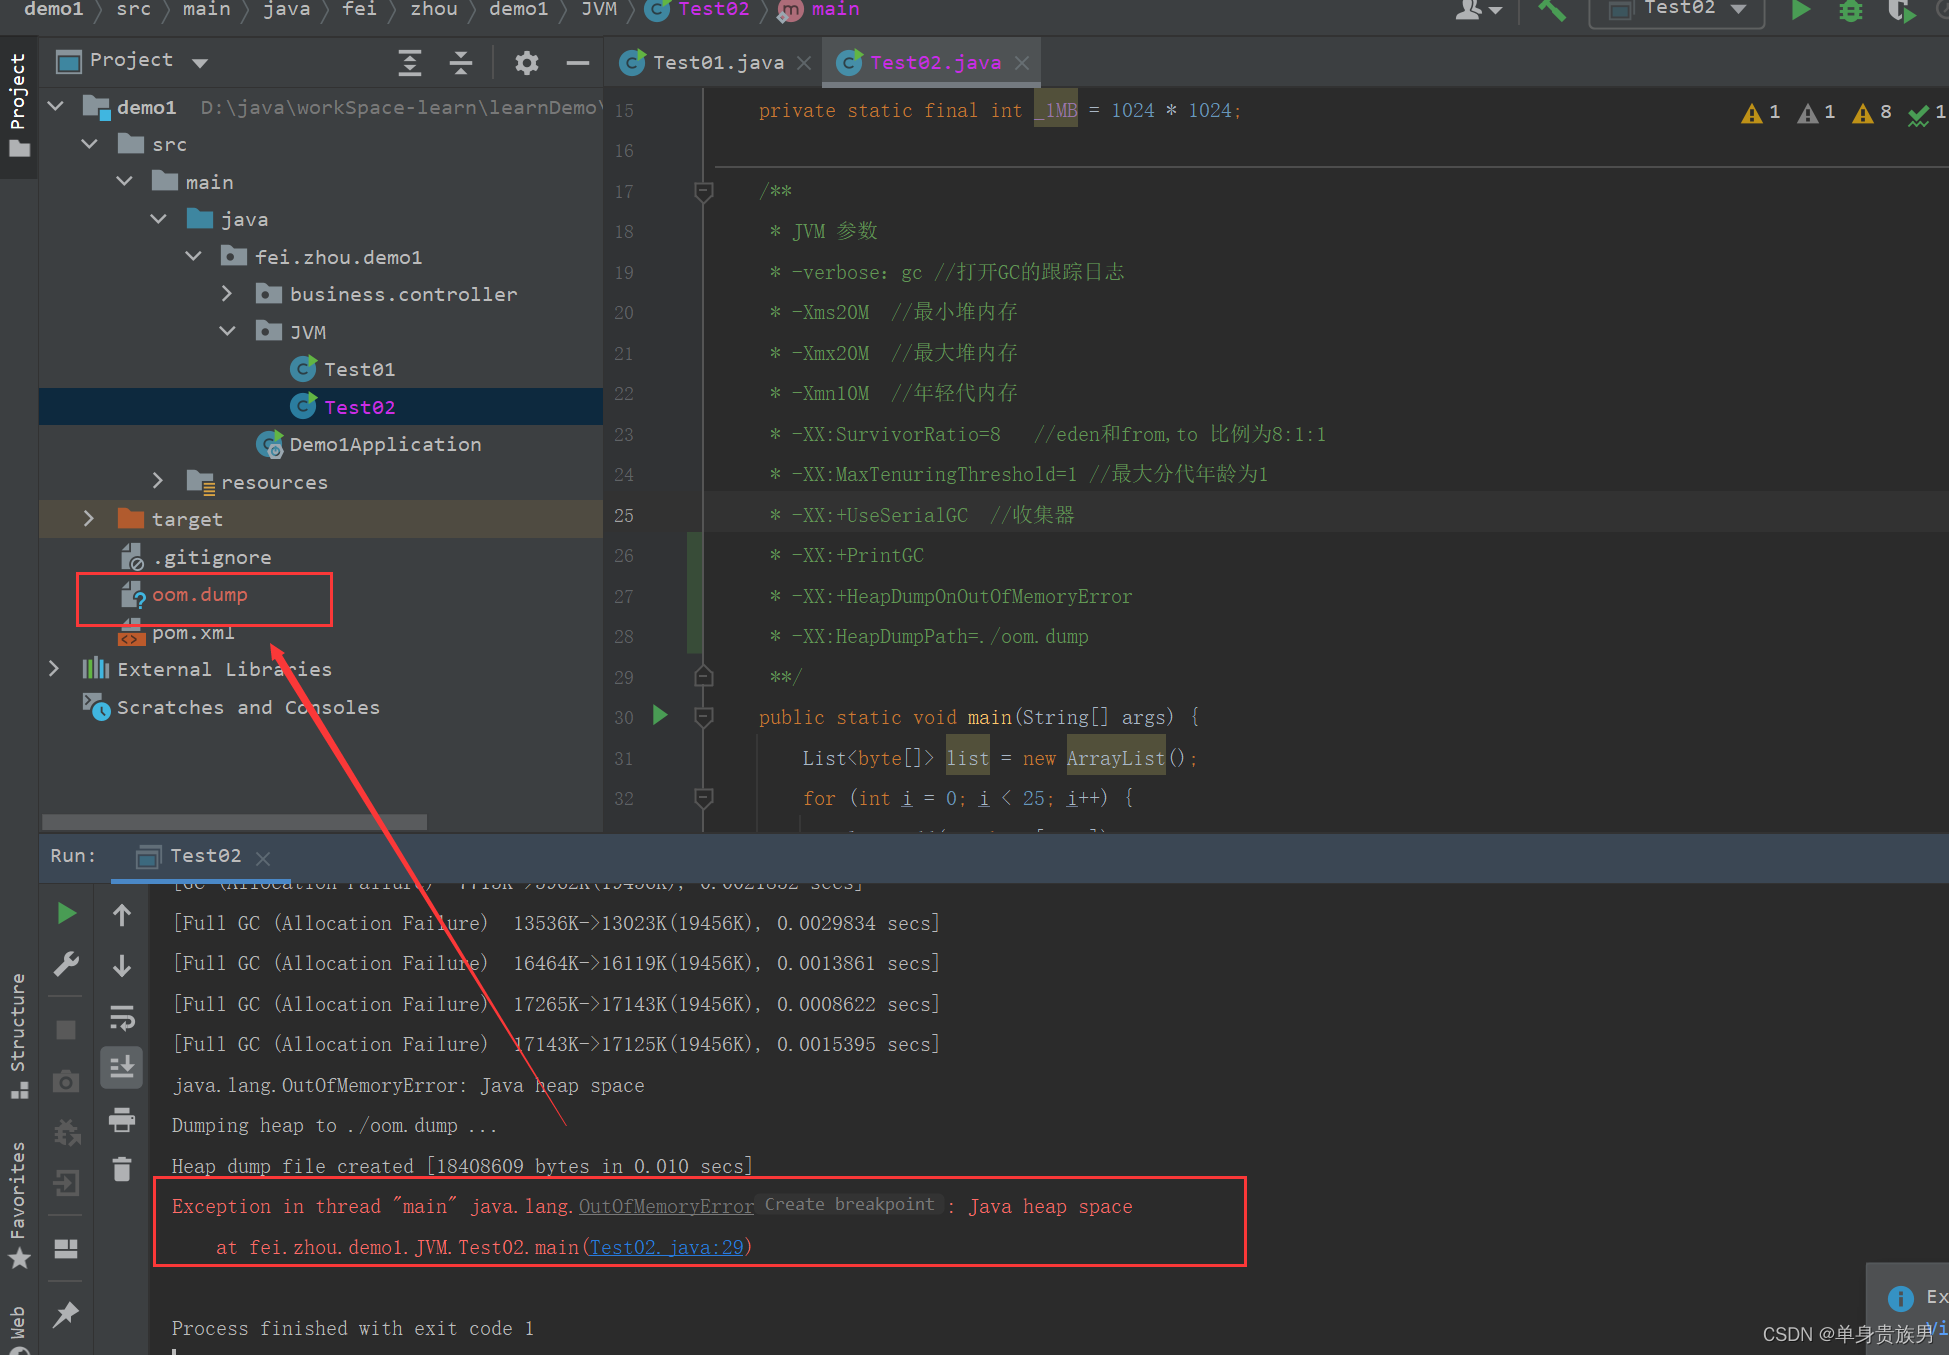Click the run gutter arrow beside main method
Viewport: 1949px width, 1355px height.
pyautogui.click(x=660, y=715)
